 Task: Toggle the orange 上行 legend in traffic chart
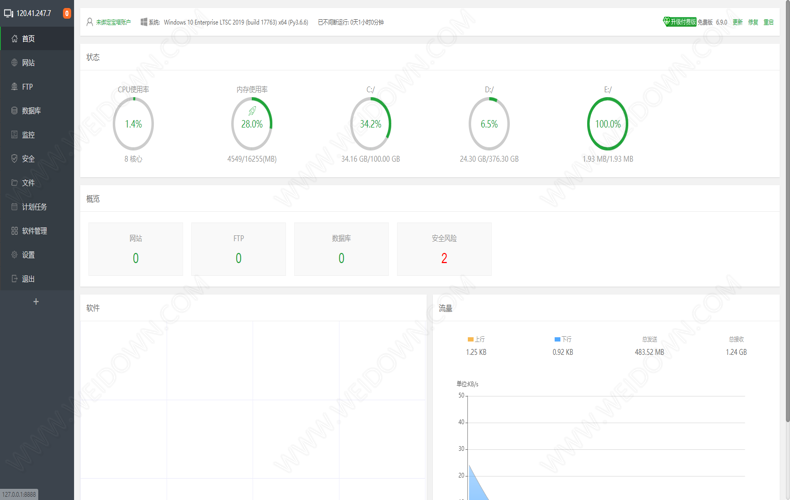tap(475, 339)
